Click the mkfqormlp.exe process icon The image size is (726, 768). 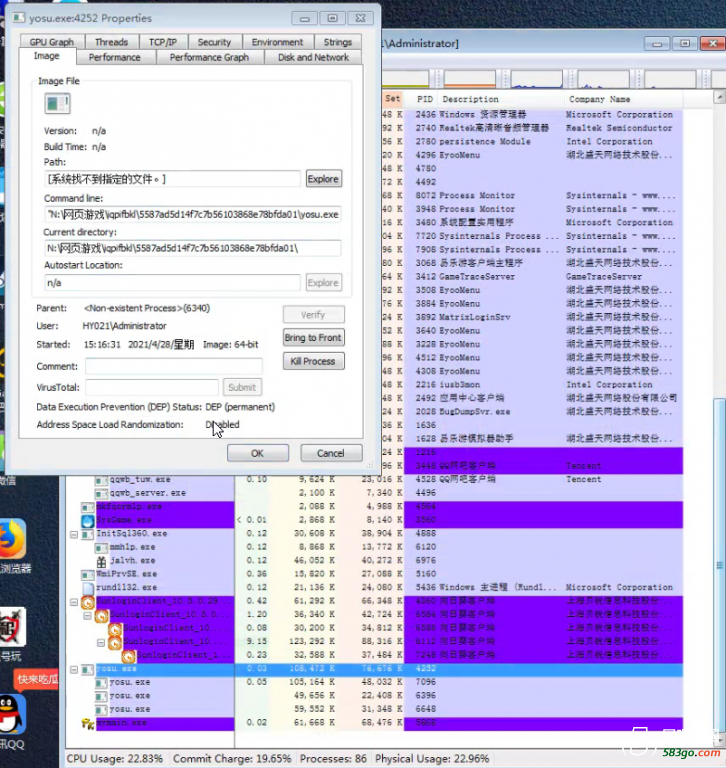pos(88,507)
